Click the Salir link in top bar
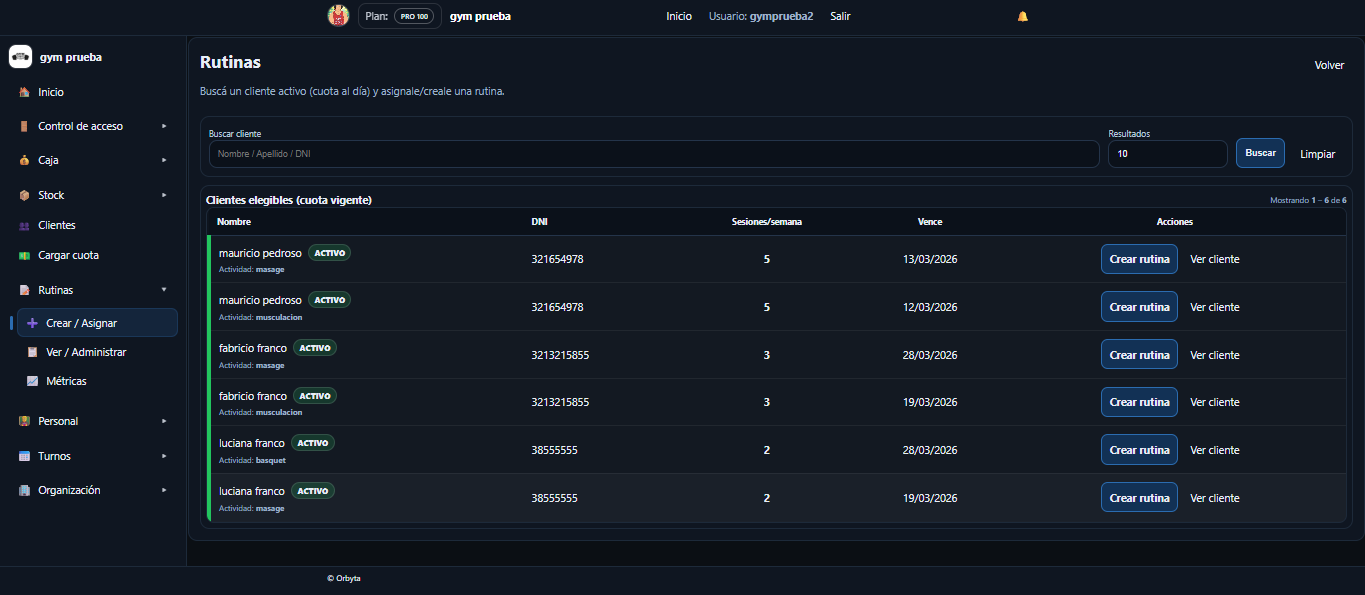 (x=840, y=16)
